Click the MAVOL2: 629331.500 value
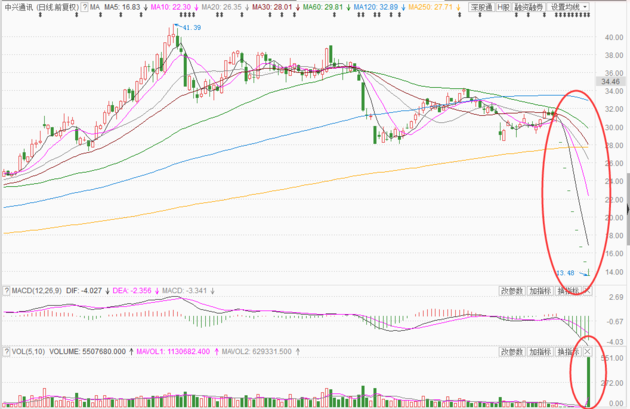The image size is (630, 409). (x=257, y=352)
